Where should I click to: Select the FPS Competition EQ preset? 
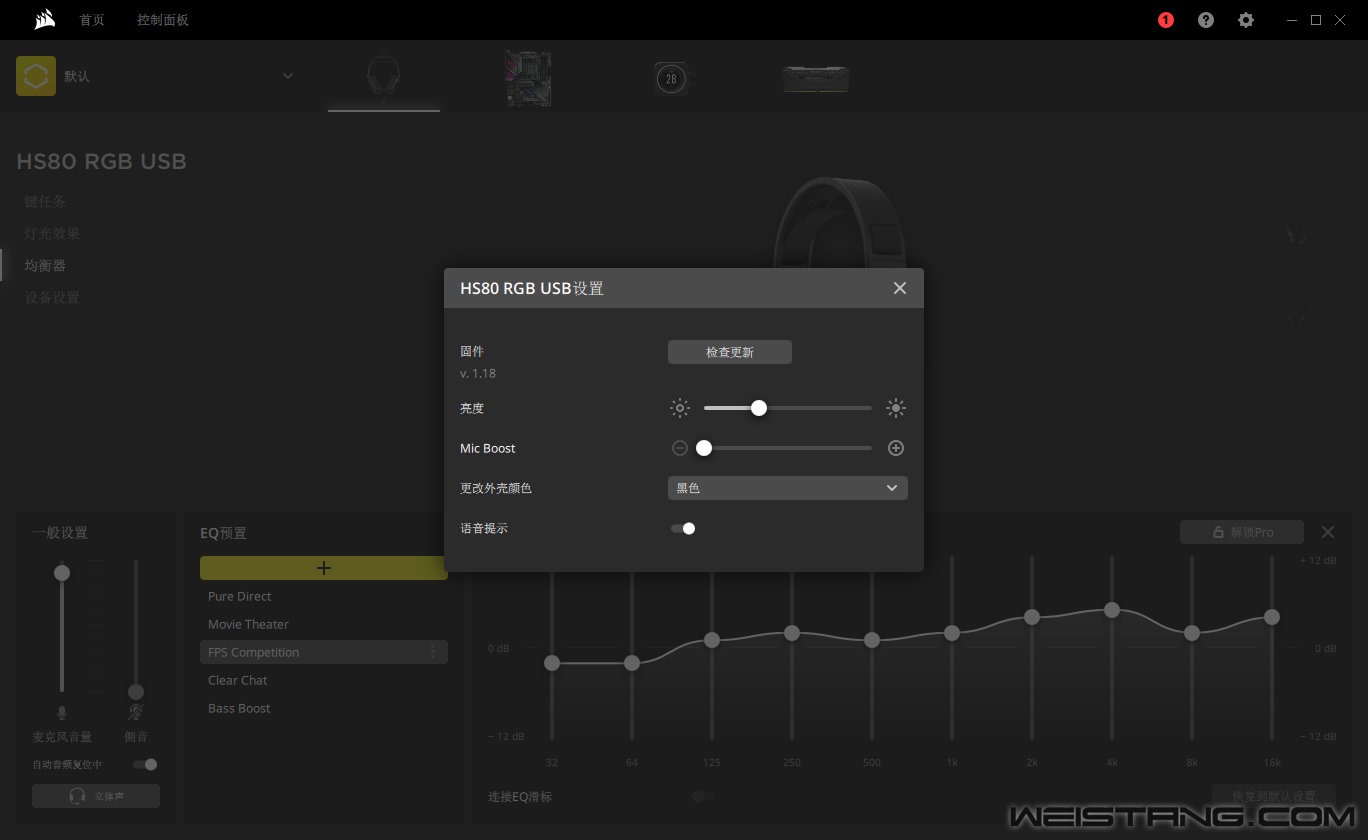[x=324, y=652]
